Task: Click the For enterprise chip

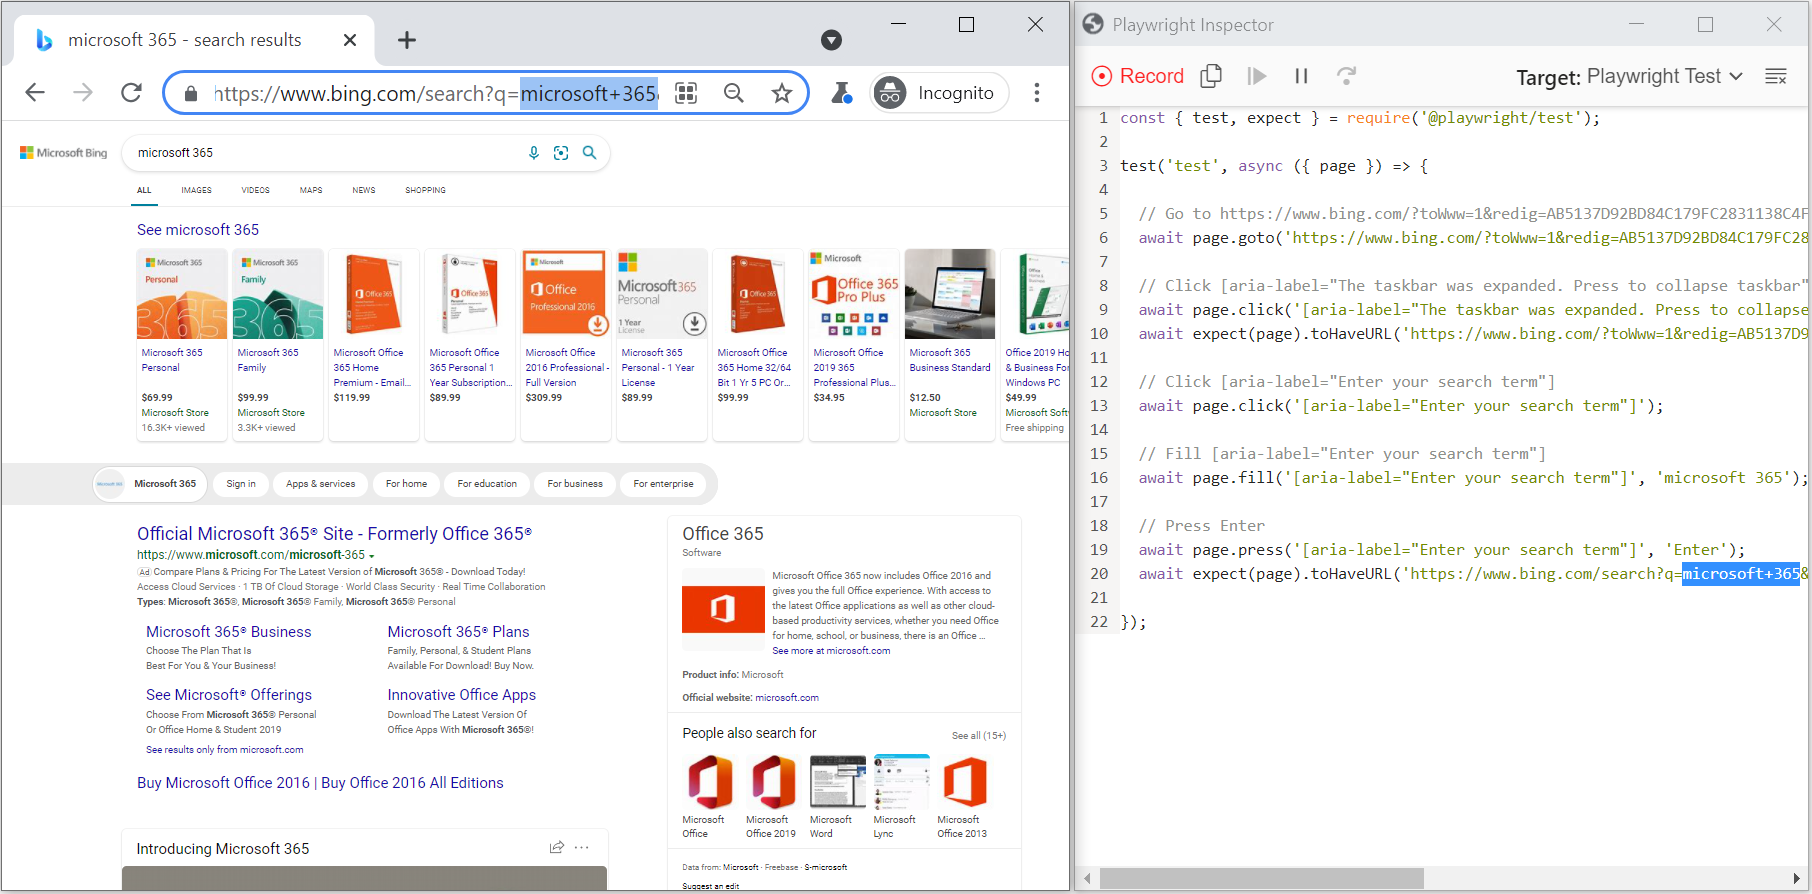Action: (663, 484)
